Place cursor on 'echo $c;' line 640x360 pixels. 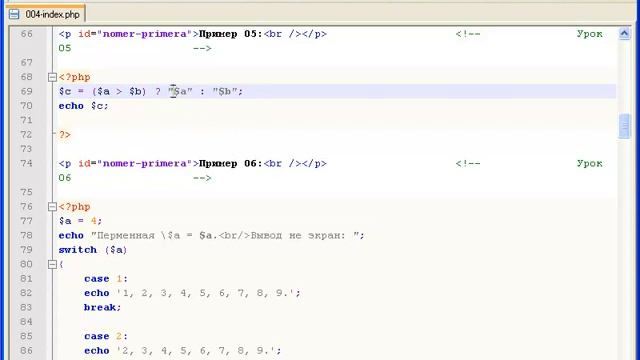(84, 106)
